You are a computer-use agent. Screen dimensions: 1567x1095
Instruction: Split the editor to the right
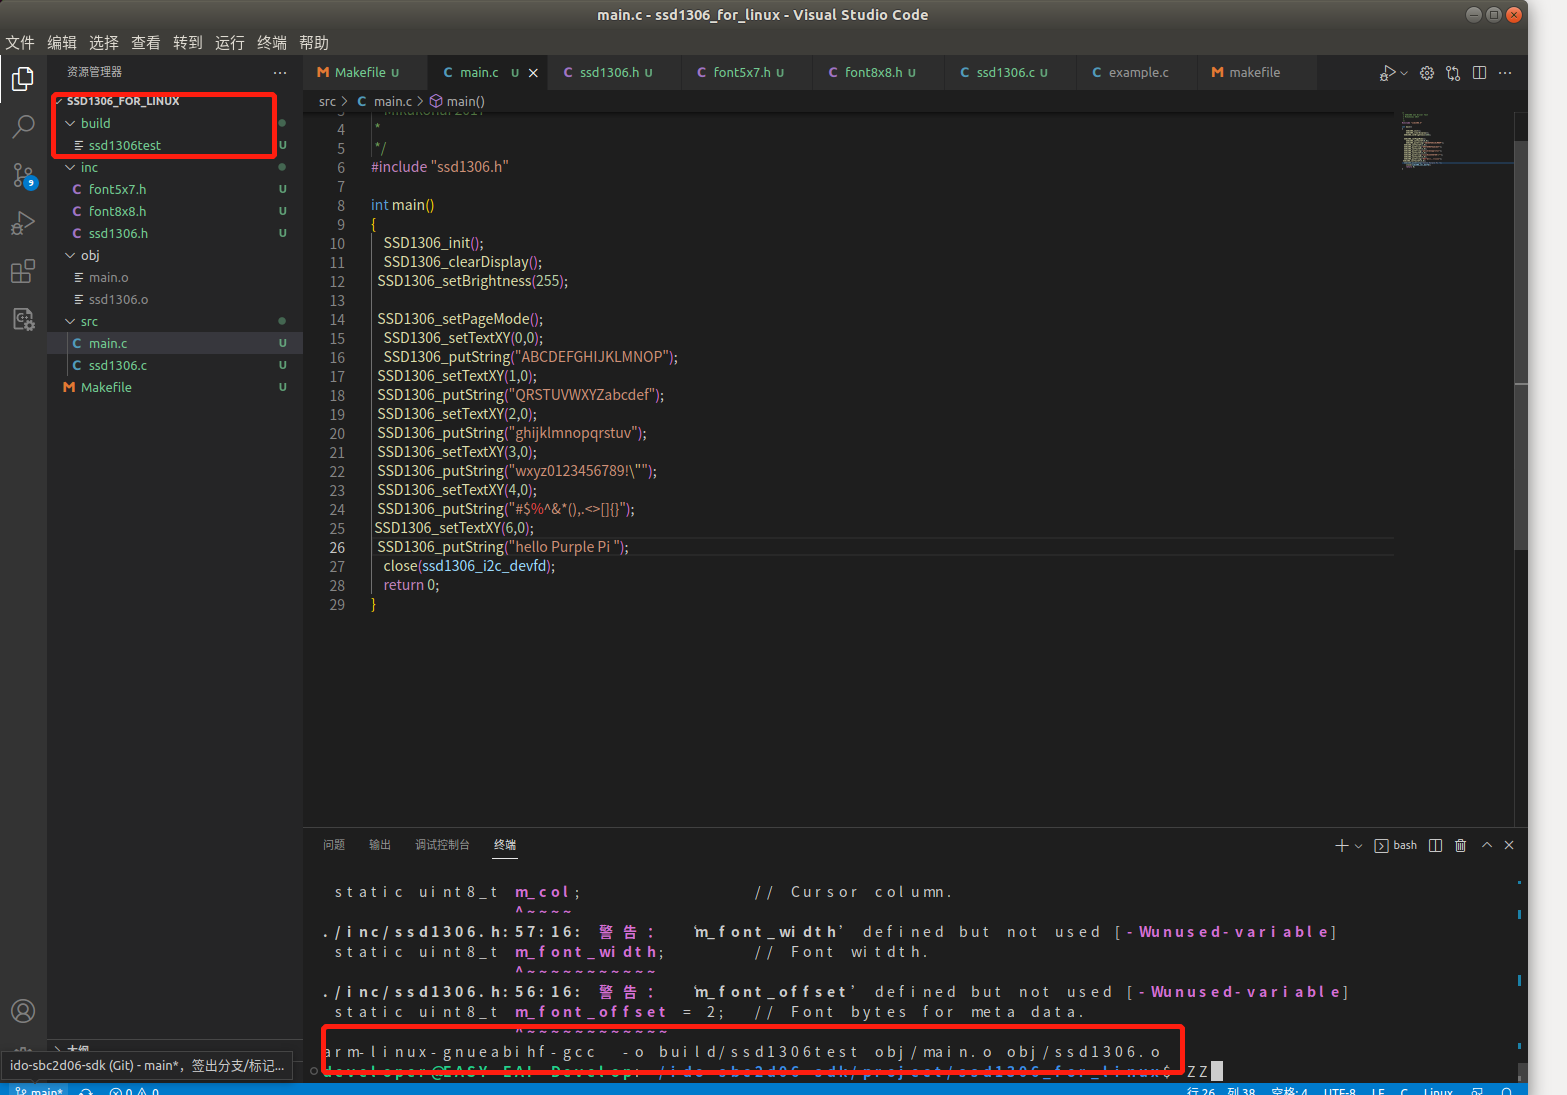(x=1479, y=72)
